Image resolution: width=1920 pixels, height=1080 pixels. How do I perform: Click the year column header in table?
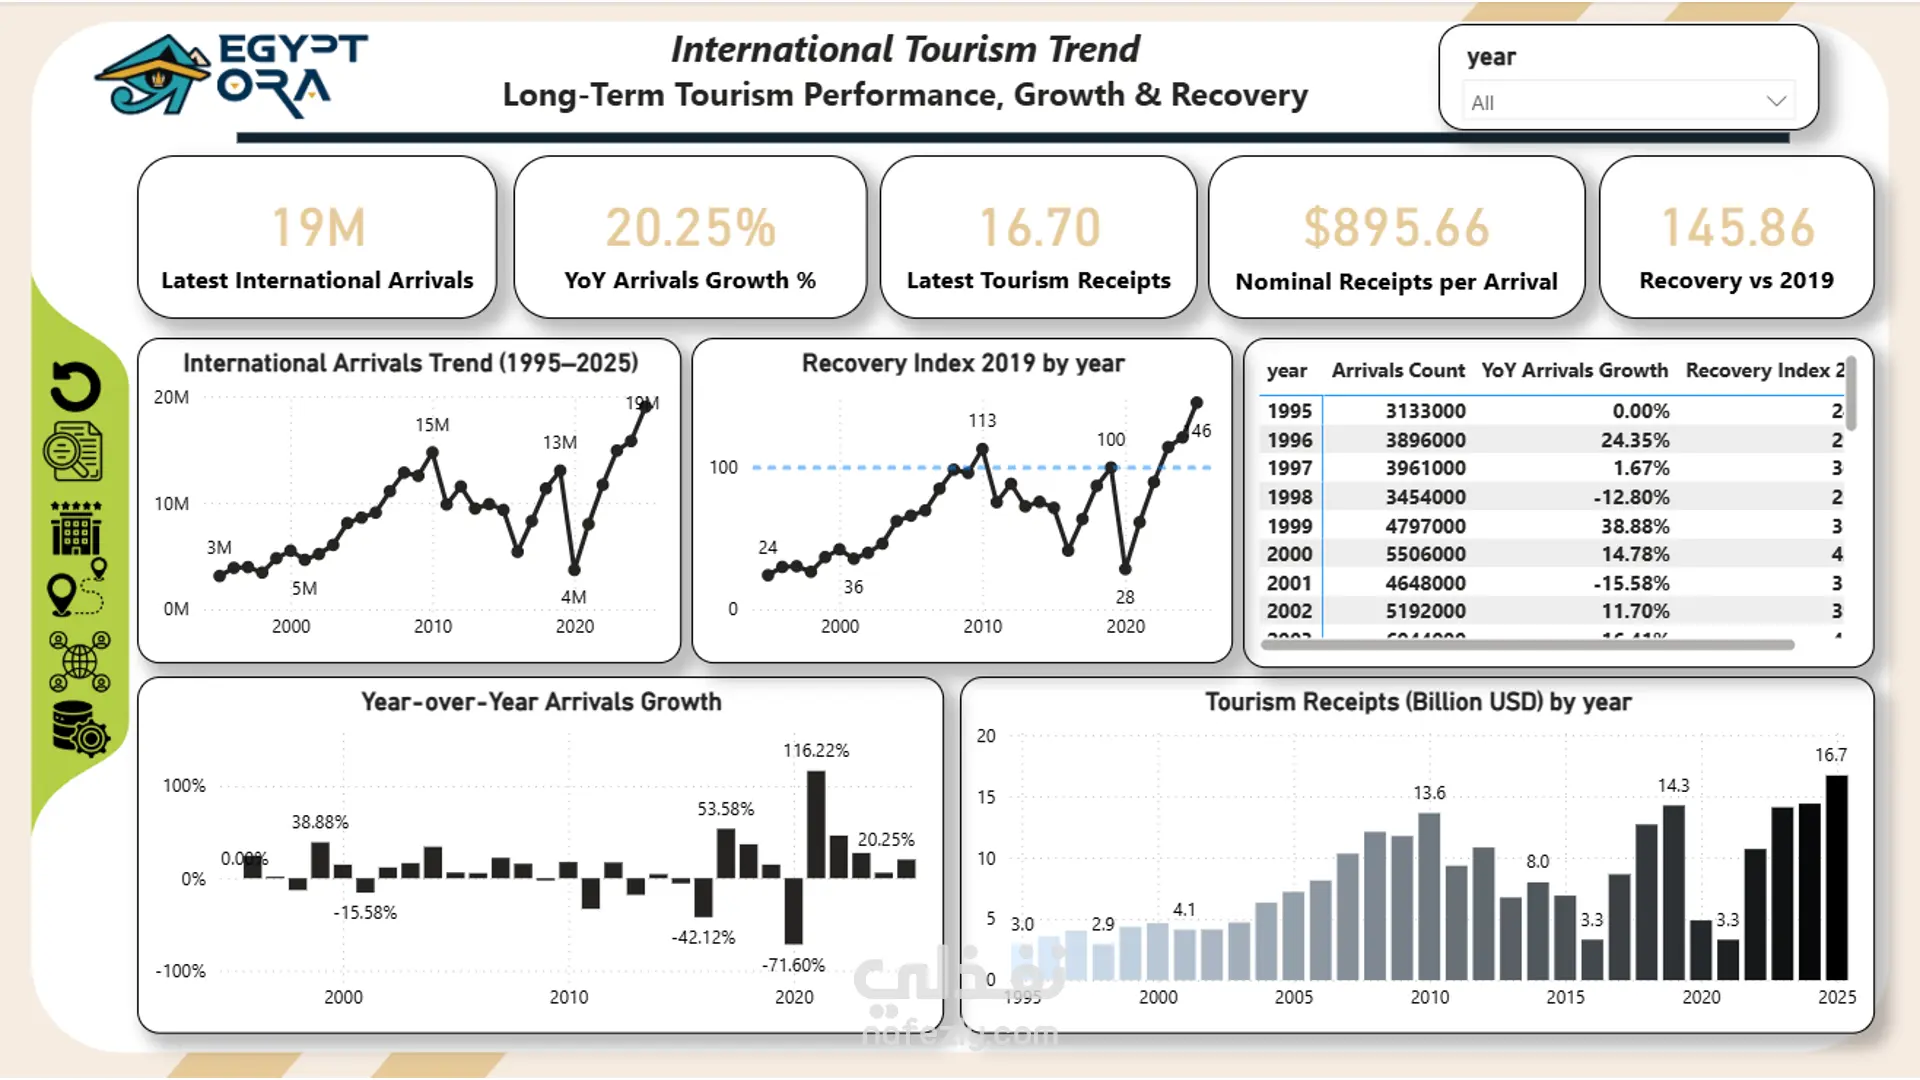1286,371
